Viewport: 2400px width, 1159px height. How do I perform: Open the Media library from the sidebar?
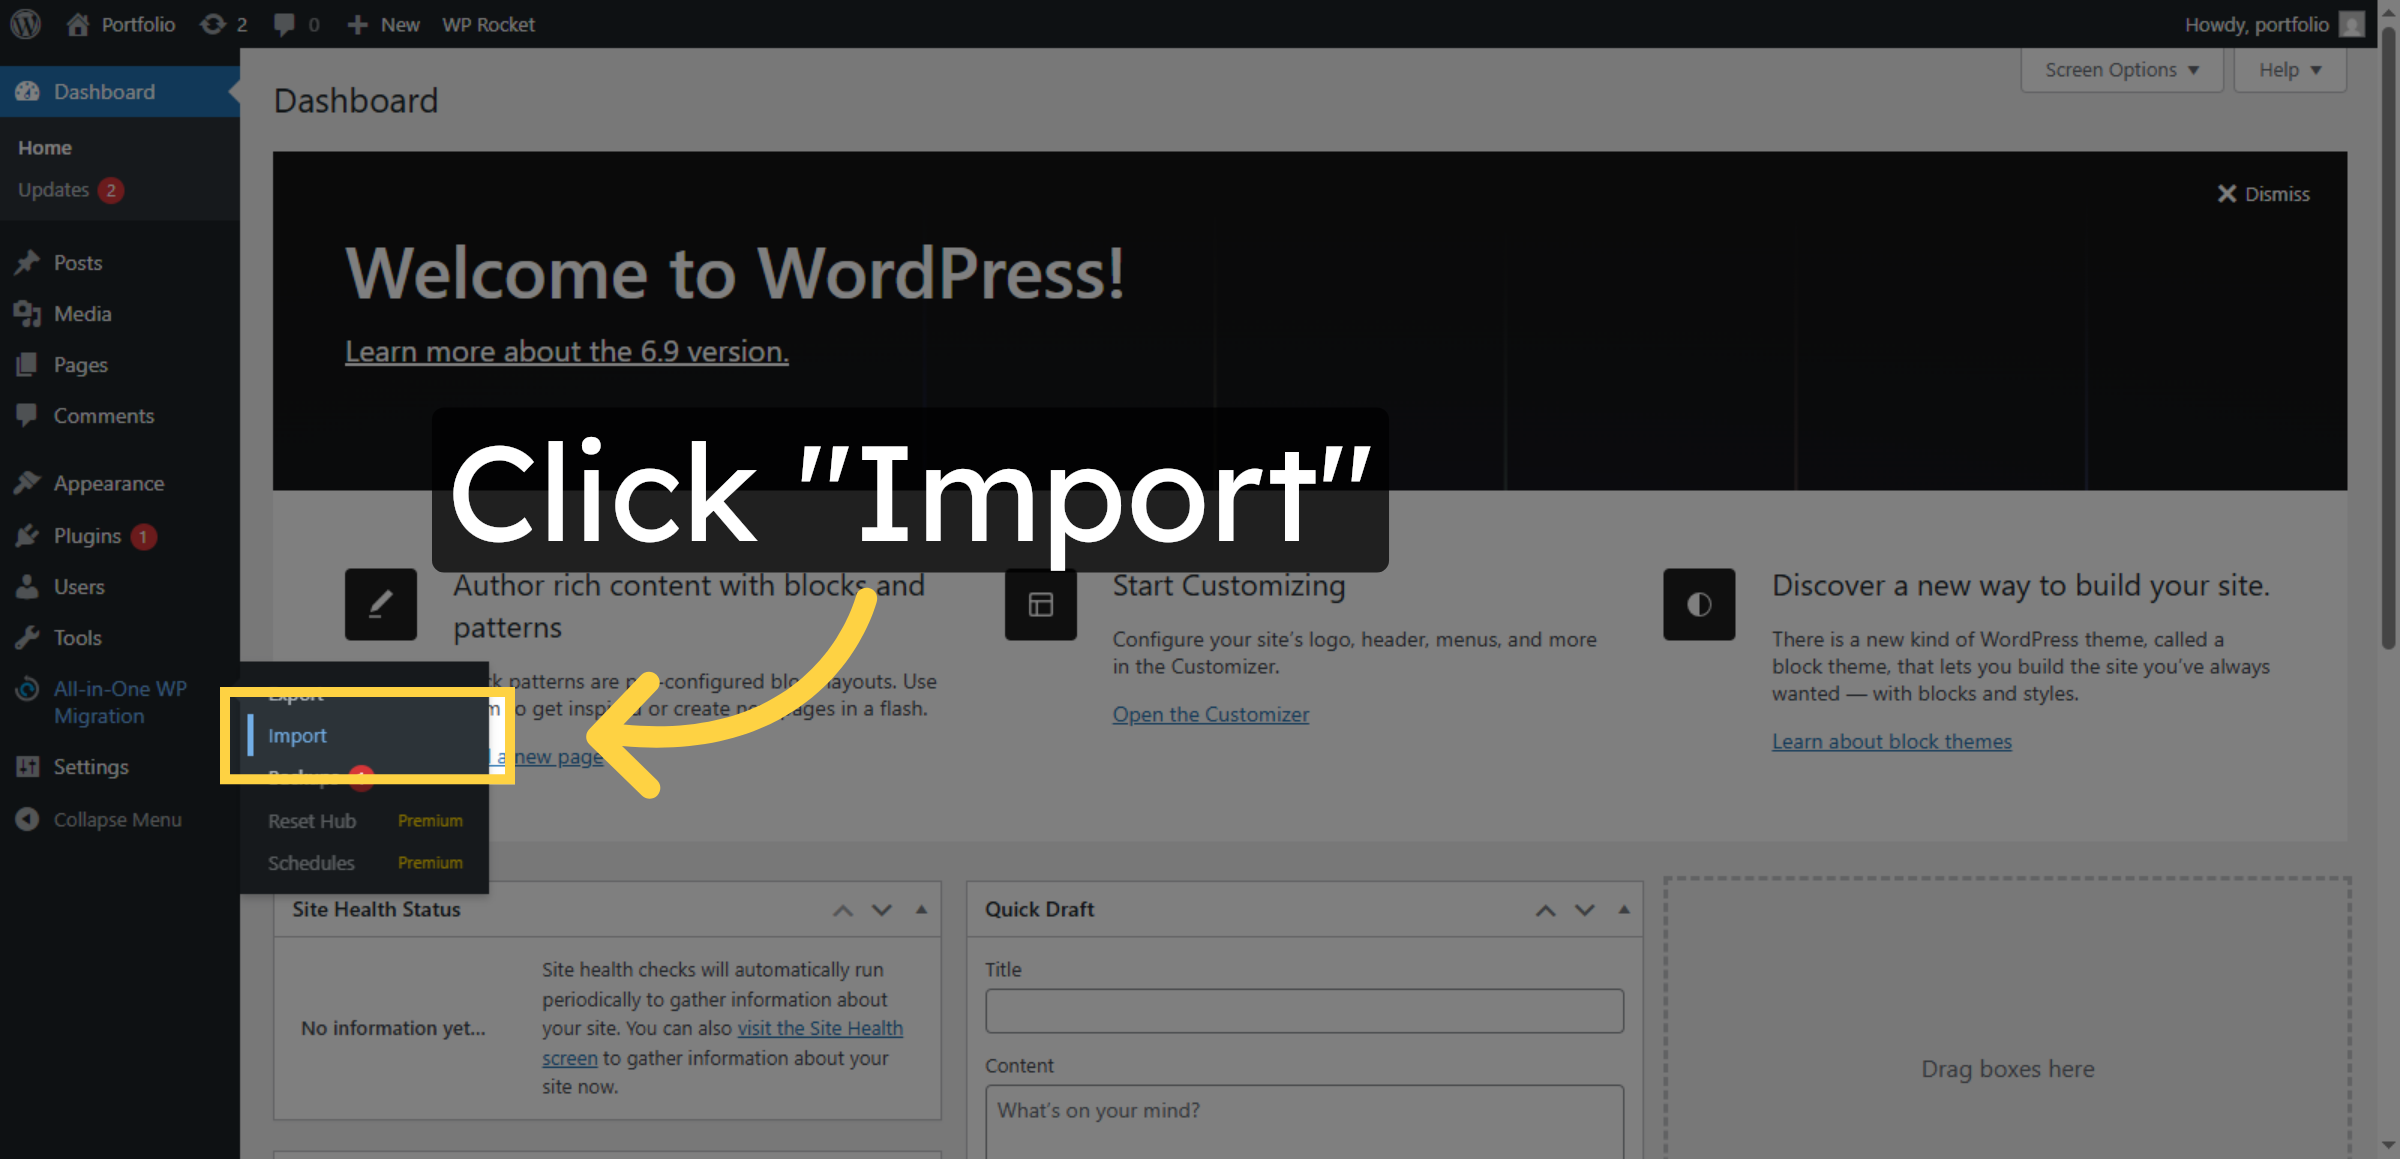pyautogui.click(x=82, y=313)
